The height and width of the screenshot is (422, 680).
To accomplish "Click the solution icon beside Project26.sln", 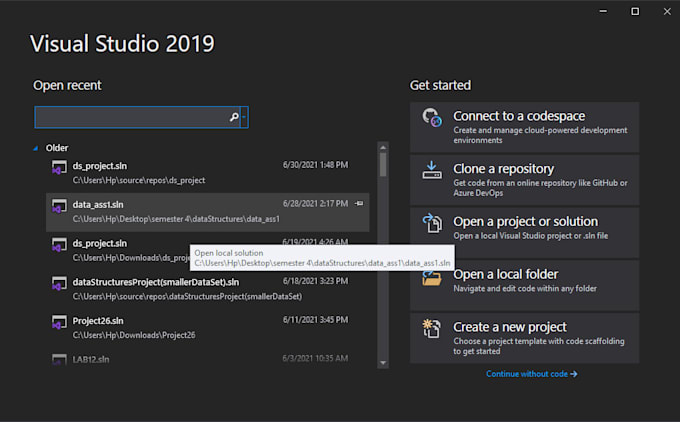I will click(x=59, y=323).
